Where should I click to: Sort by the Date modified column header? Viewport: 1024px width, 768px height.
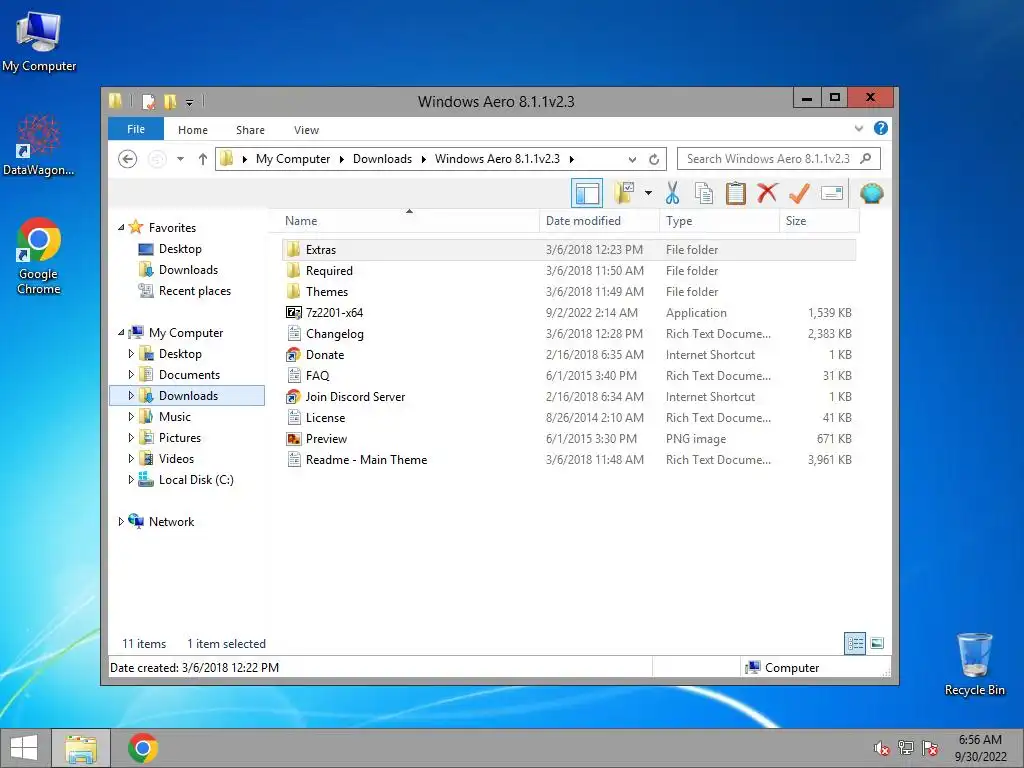pos(599,221)
